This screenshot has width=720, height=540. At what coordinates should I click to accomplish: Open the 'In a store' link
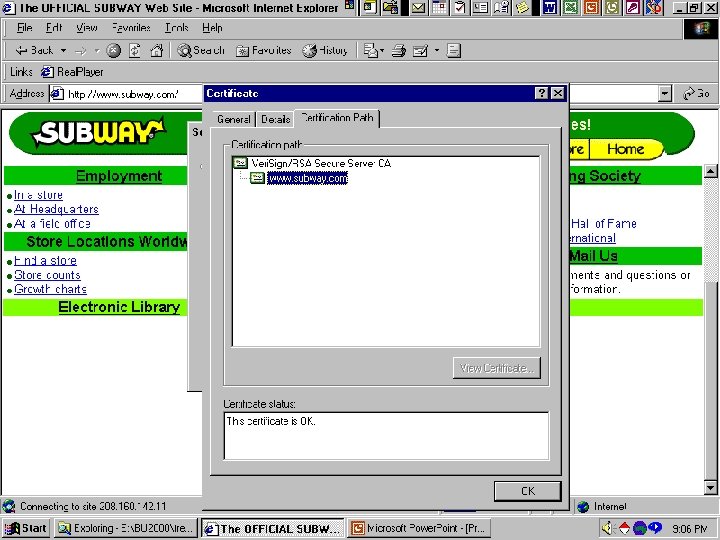(38, 195)
